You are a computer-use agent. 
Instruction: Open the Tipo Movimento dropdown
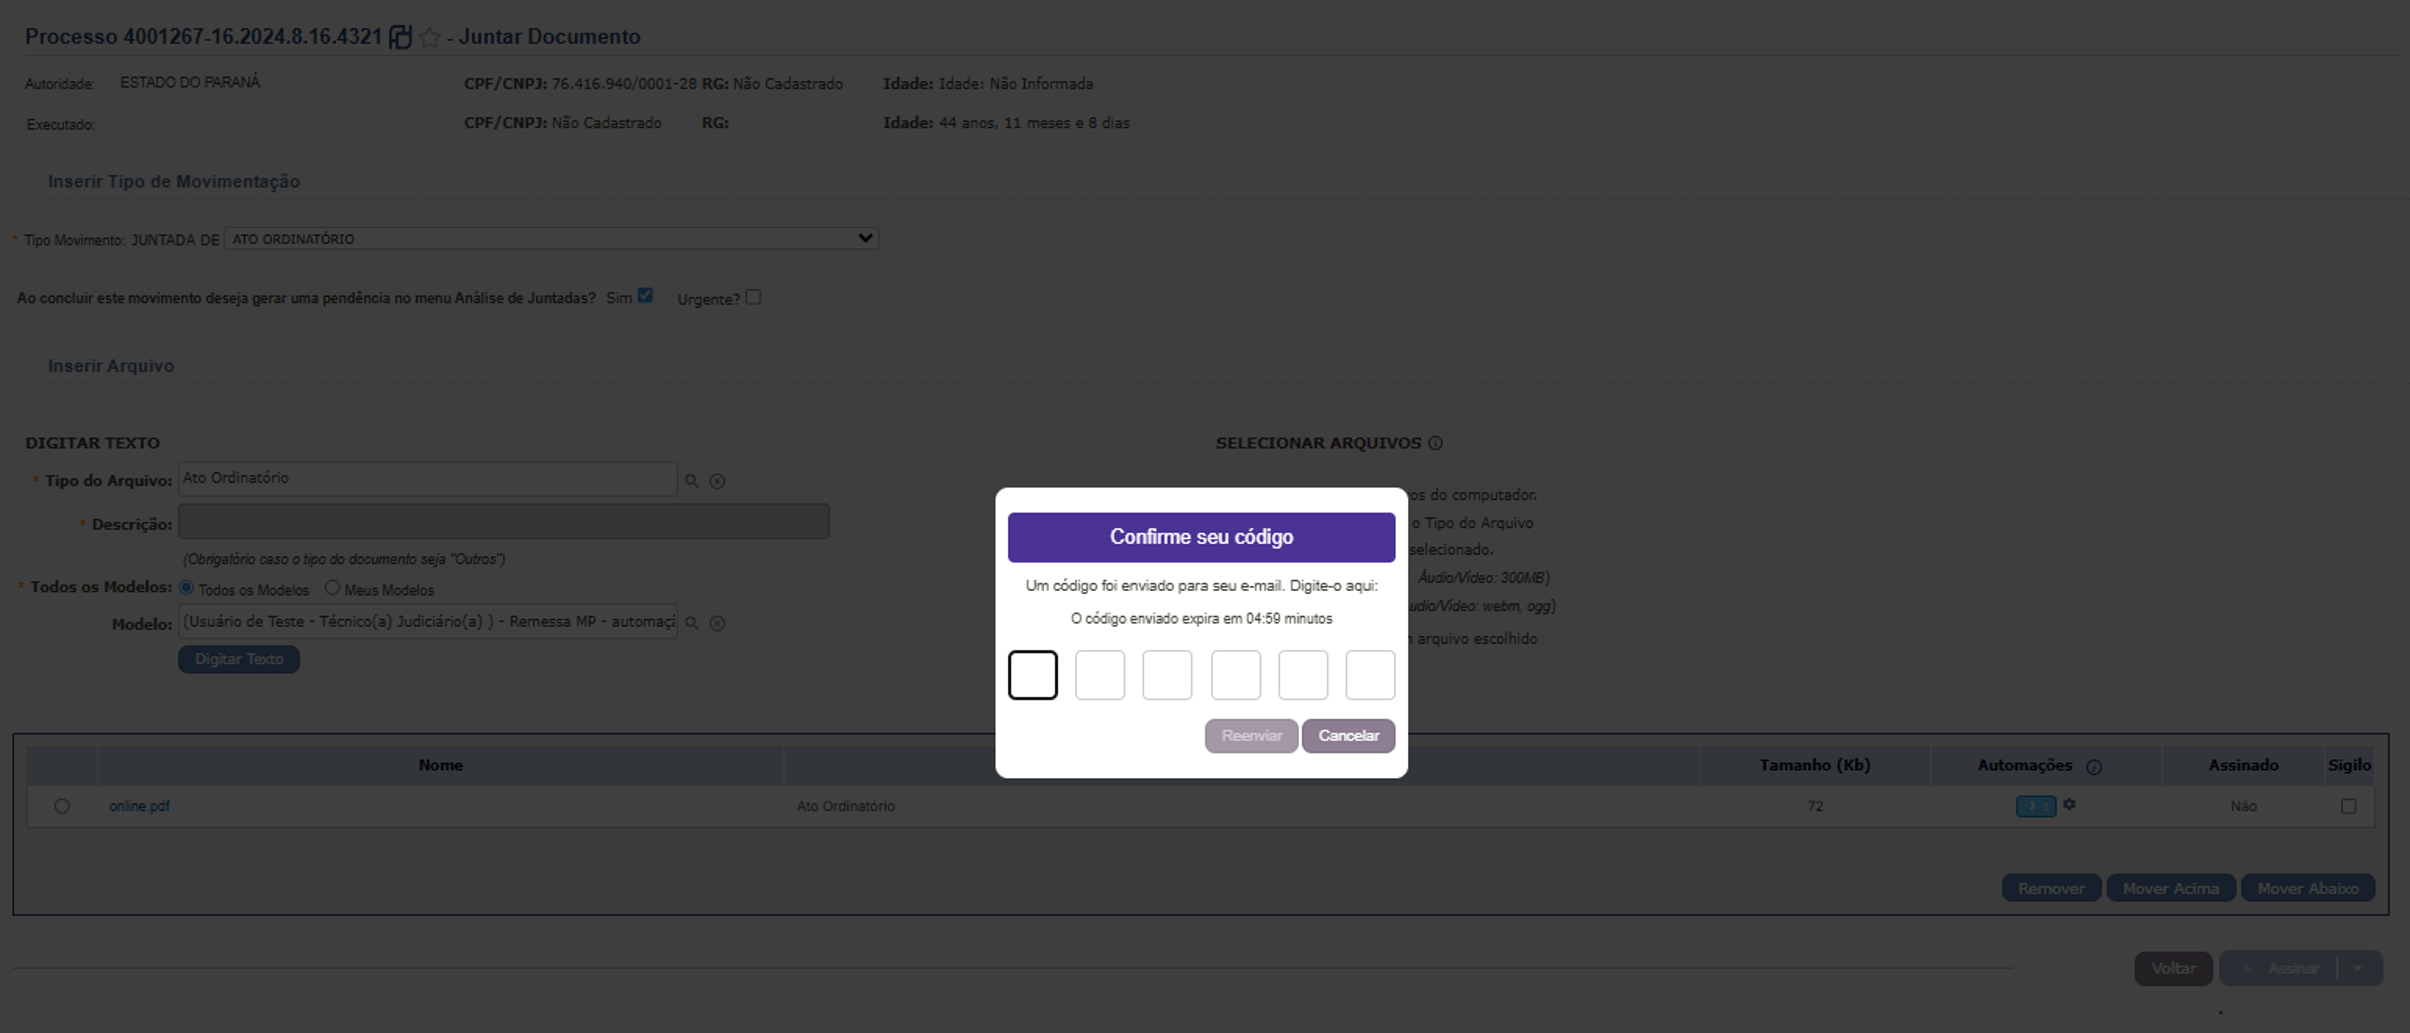pos(551,239)
